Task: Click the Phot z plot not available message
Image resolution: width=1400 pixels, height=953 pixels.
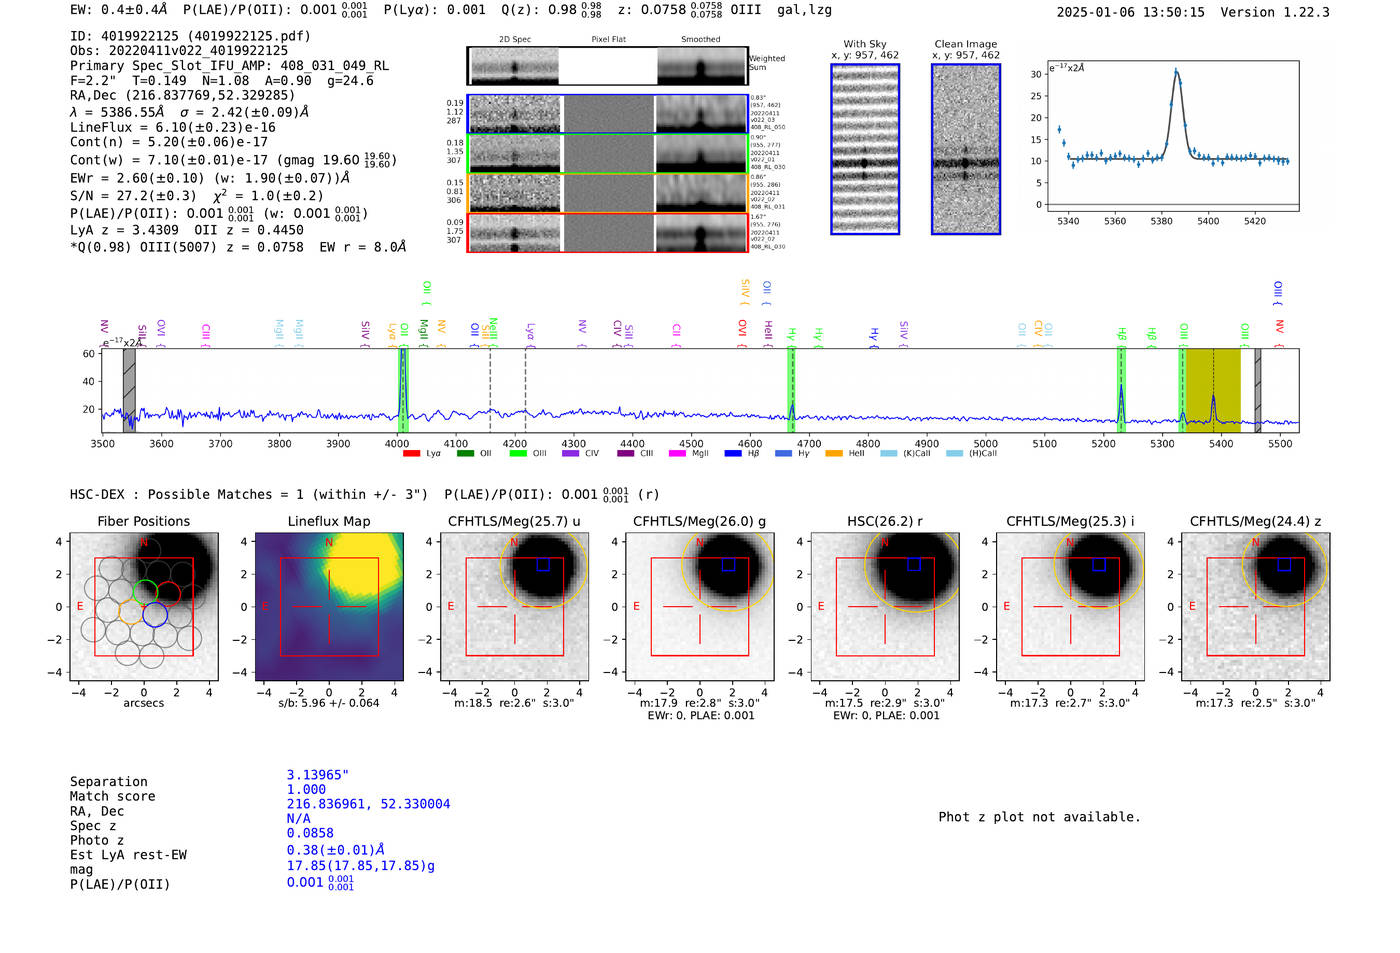Action: [1039, 817]
